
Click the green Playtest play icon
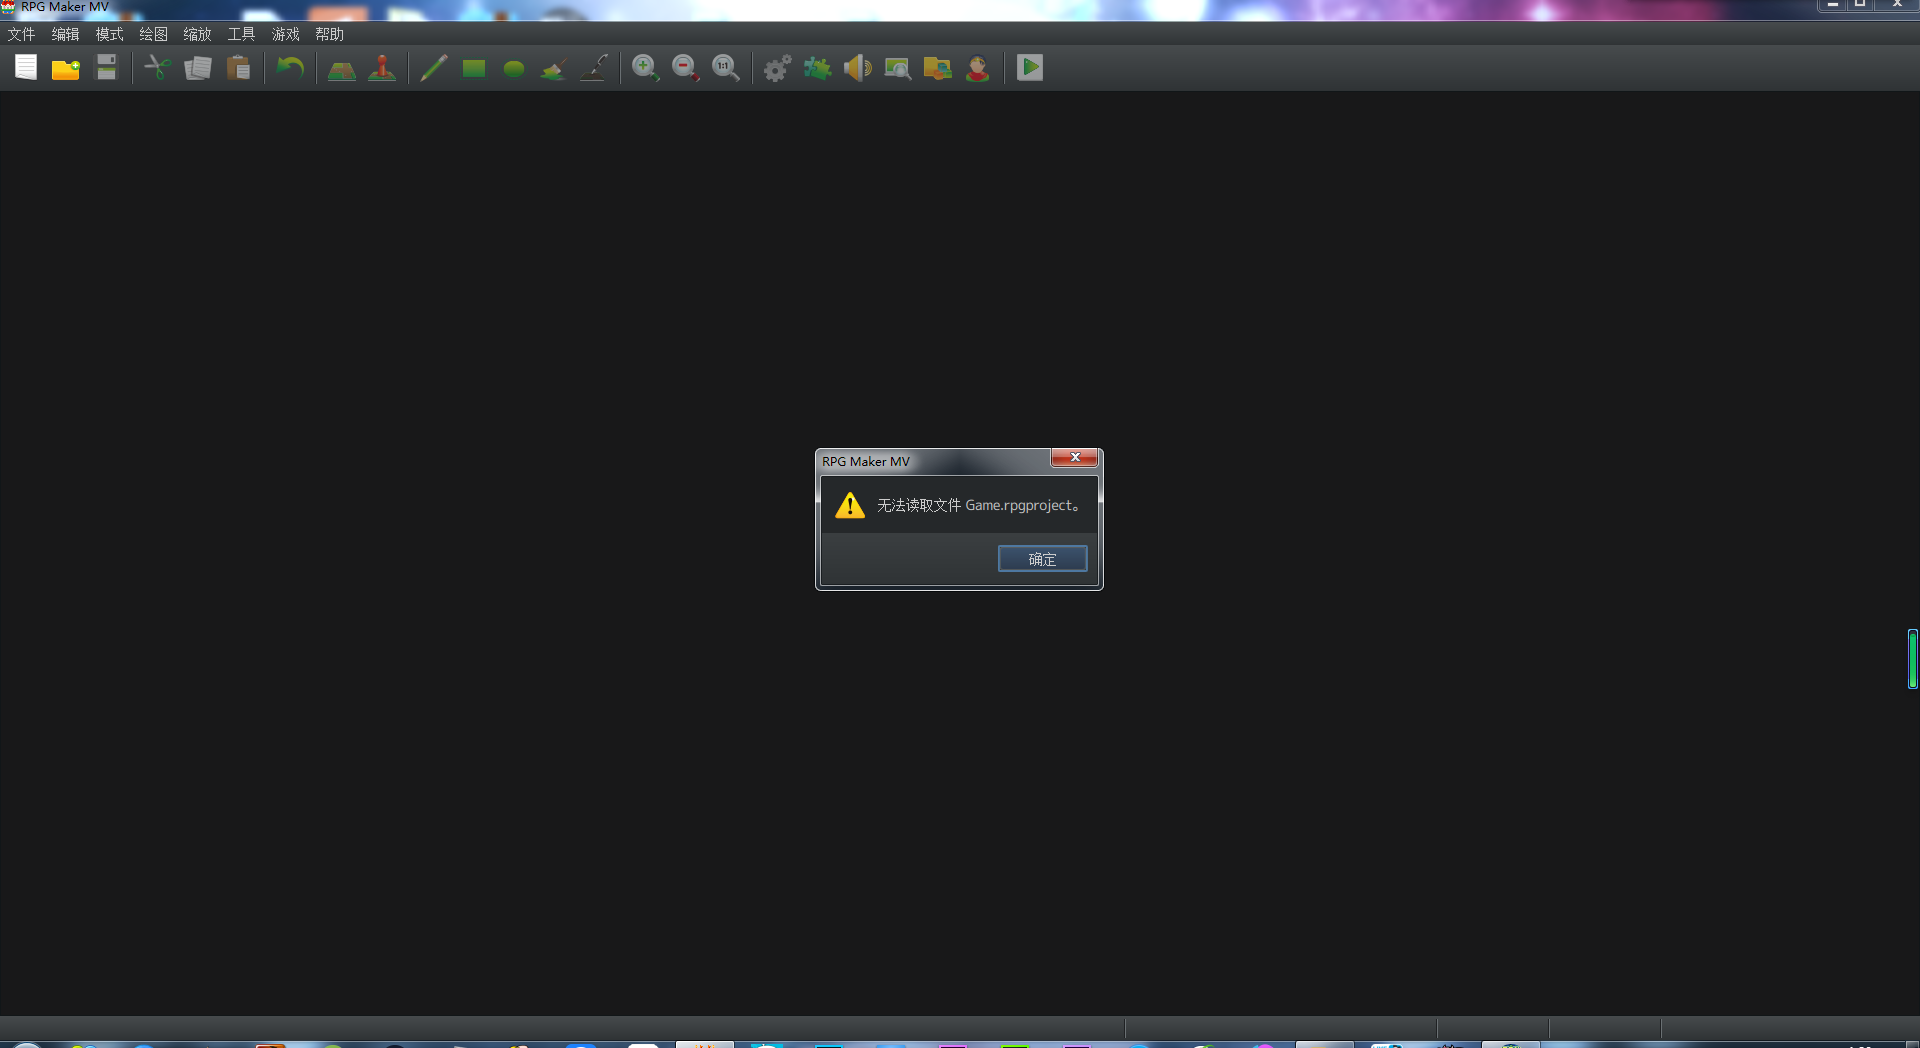pos(1030,68)
